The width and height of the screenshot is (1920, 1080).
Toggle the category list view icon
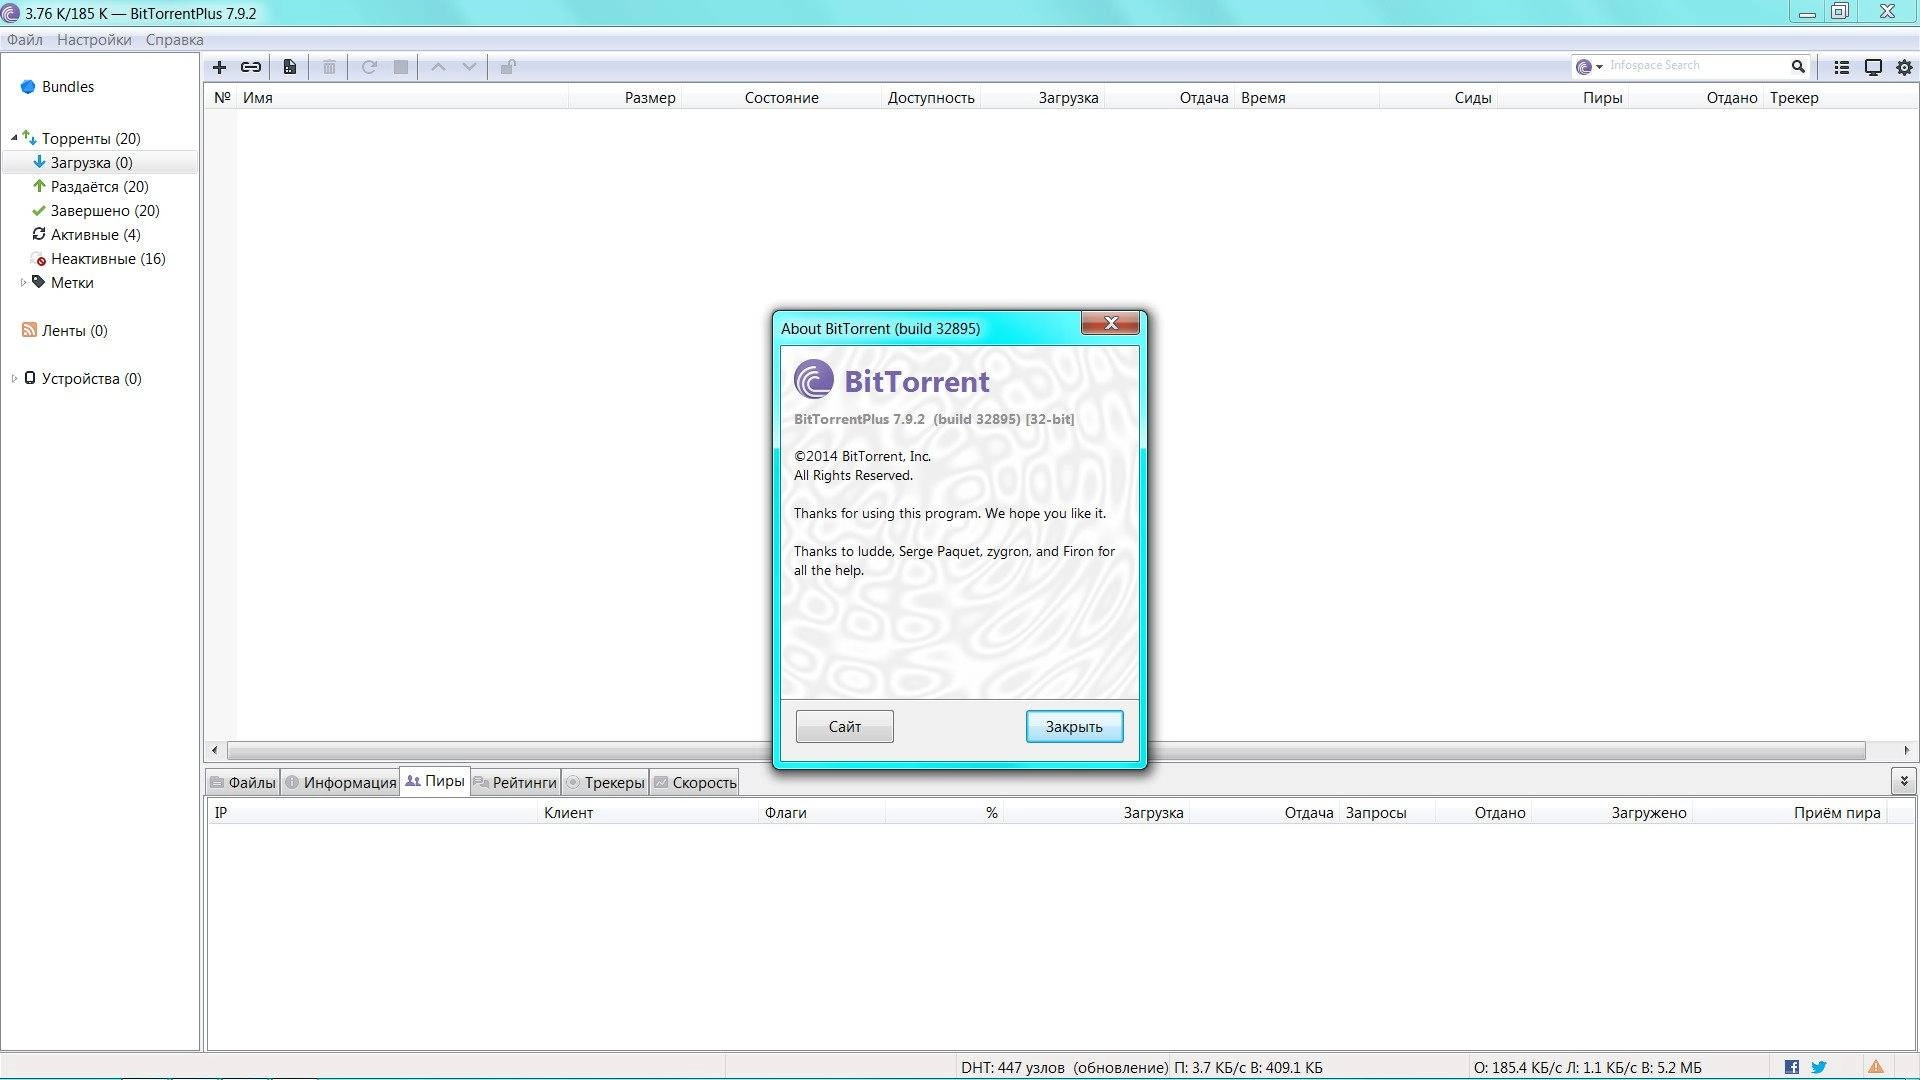(x=1841, y=67)
